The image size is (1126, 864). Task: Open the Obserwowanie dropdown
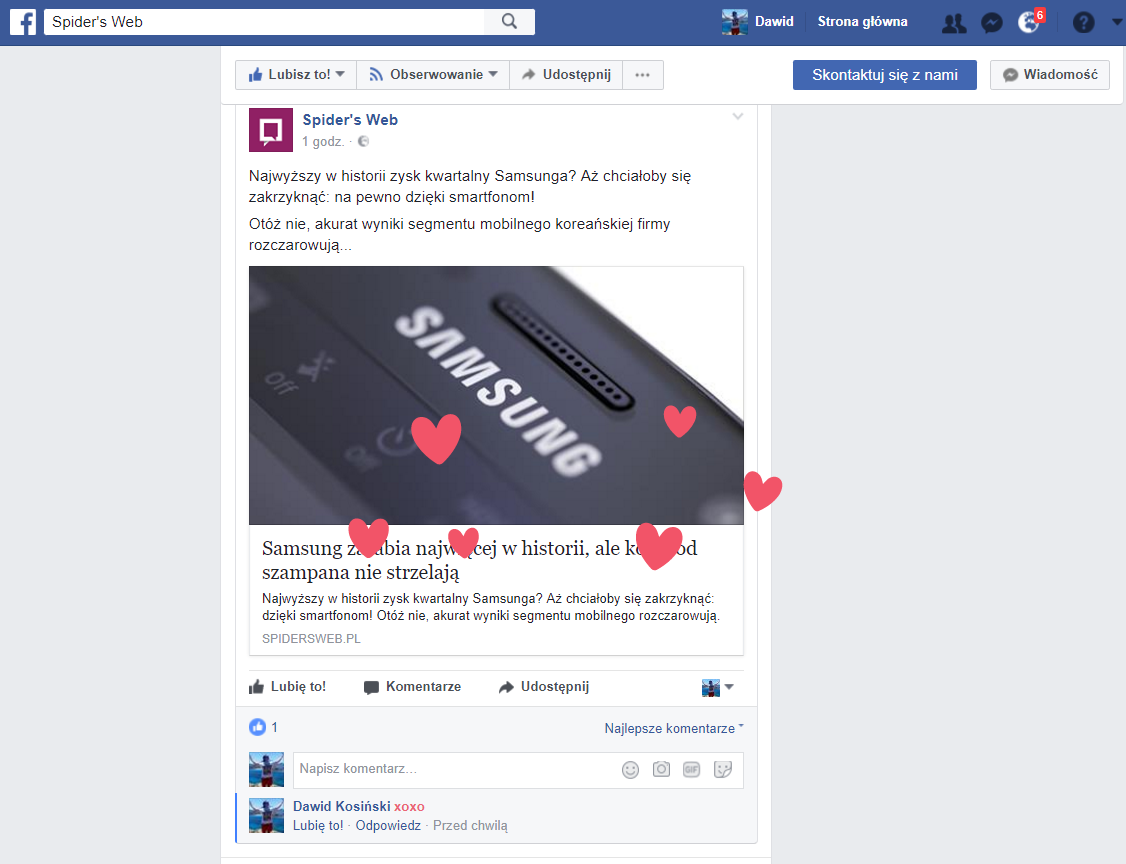click(433, 75)
